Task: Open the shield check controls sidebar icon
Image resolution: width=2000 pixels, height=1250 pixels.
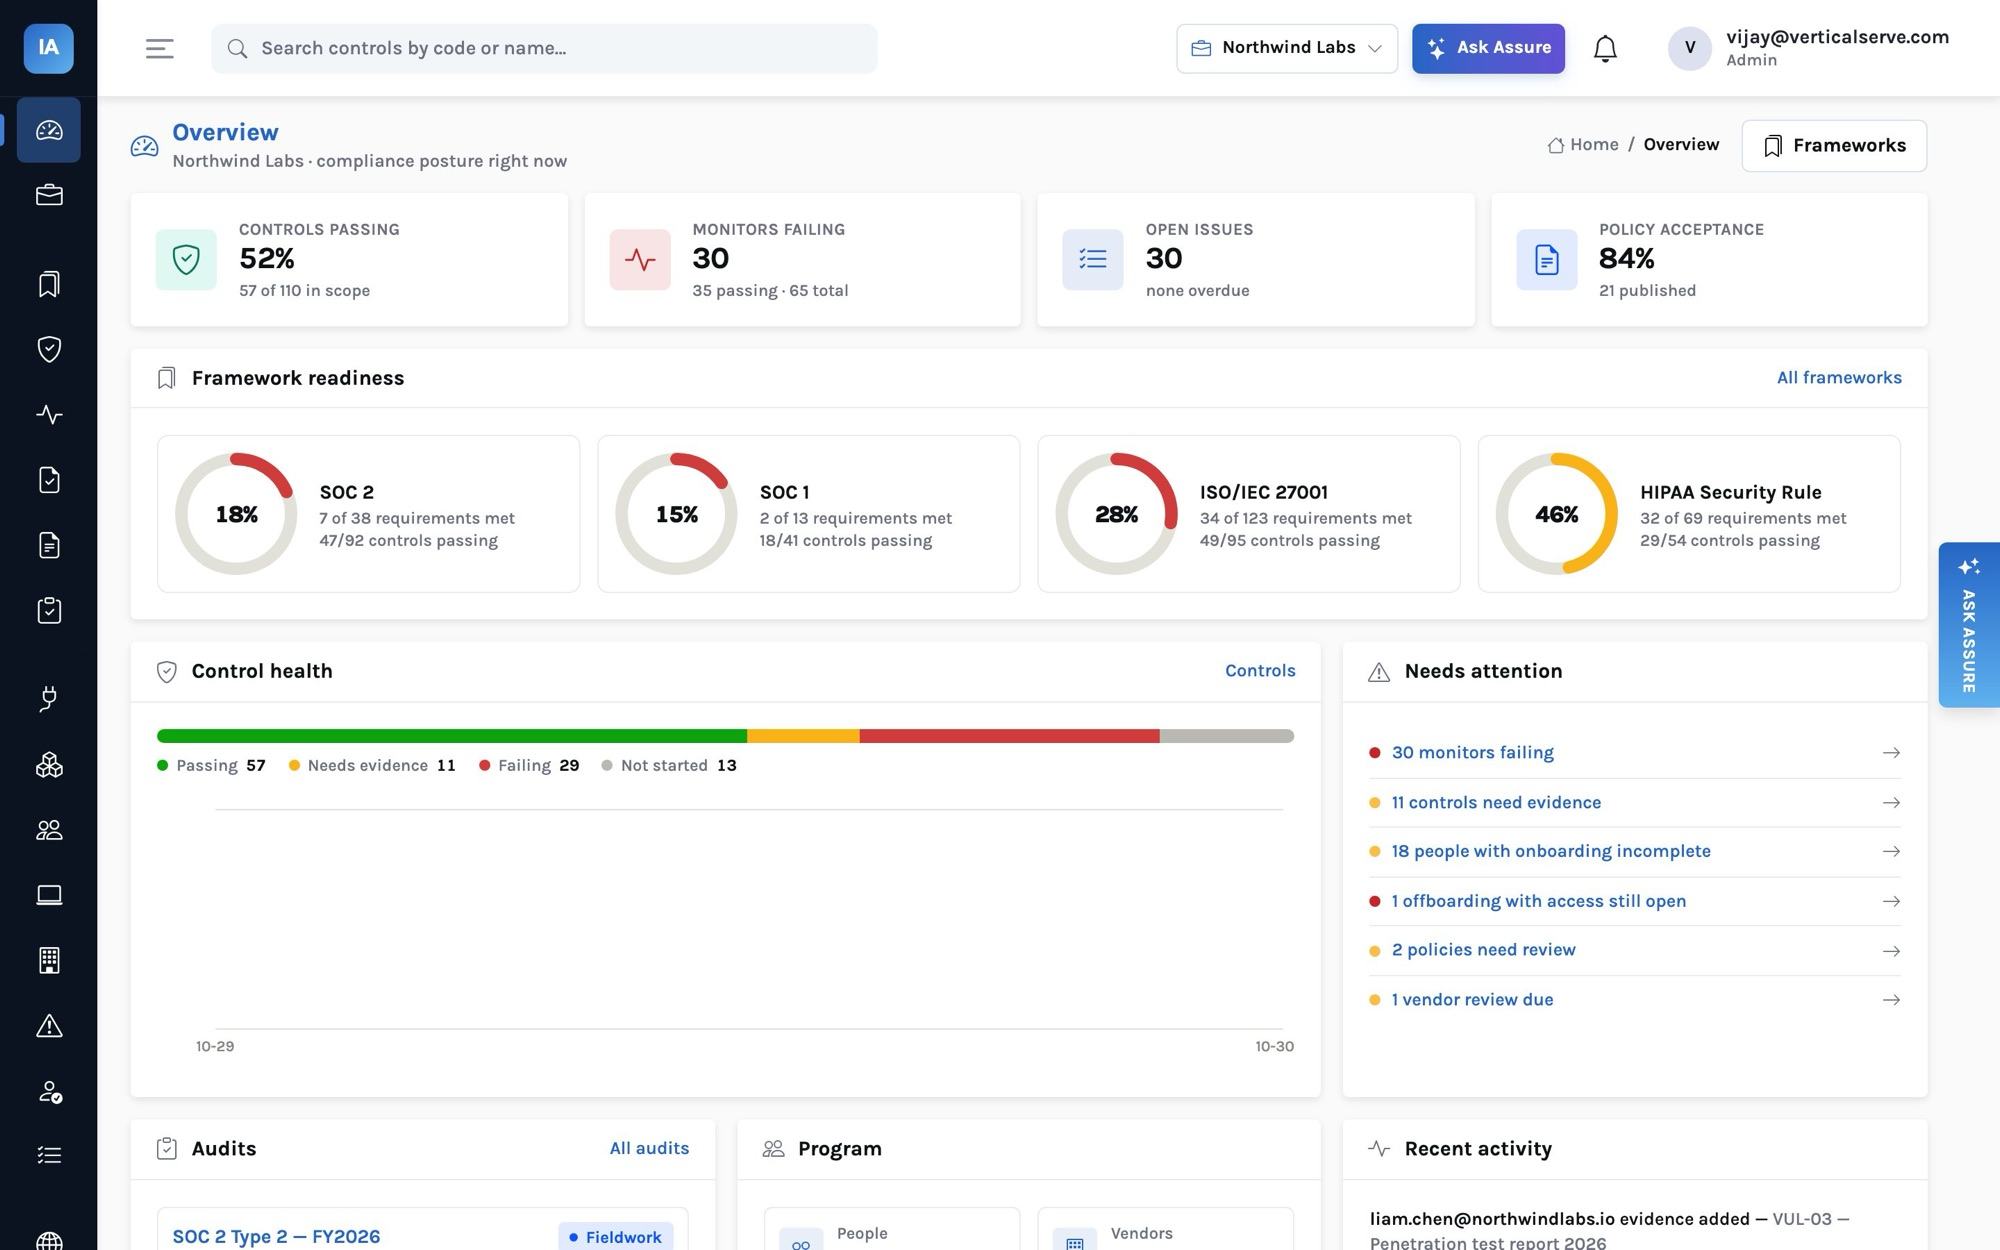Action: tap(49, 349)
